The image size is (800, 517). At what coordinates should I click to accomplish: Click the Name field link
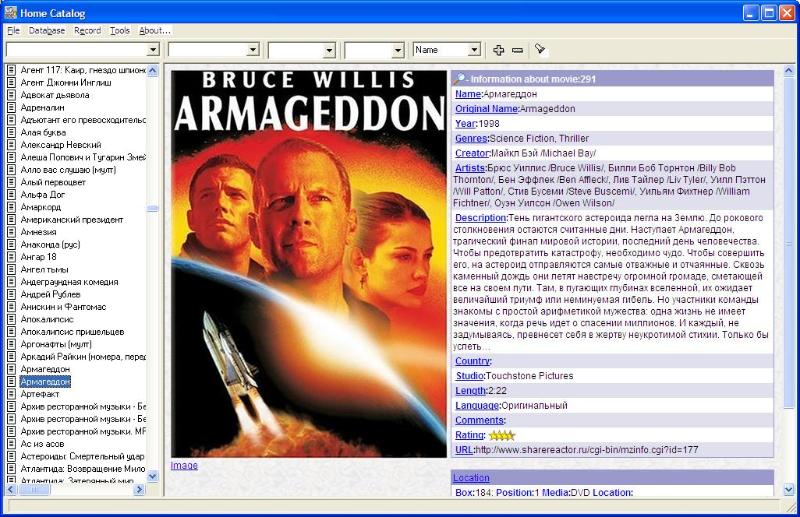pyautogui.click(x=468, y=94)
